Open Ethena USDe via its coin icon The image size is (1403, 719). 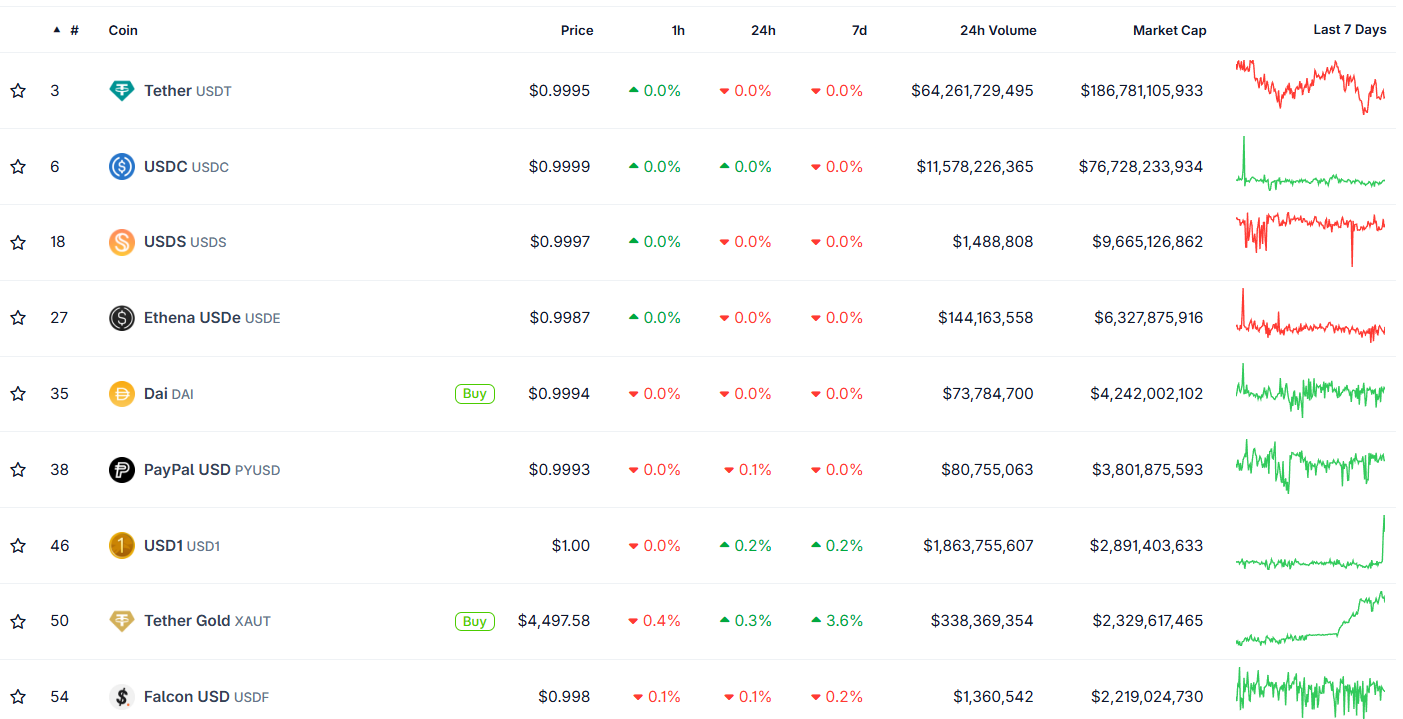121,317
